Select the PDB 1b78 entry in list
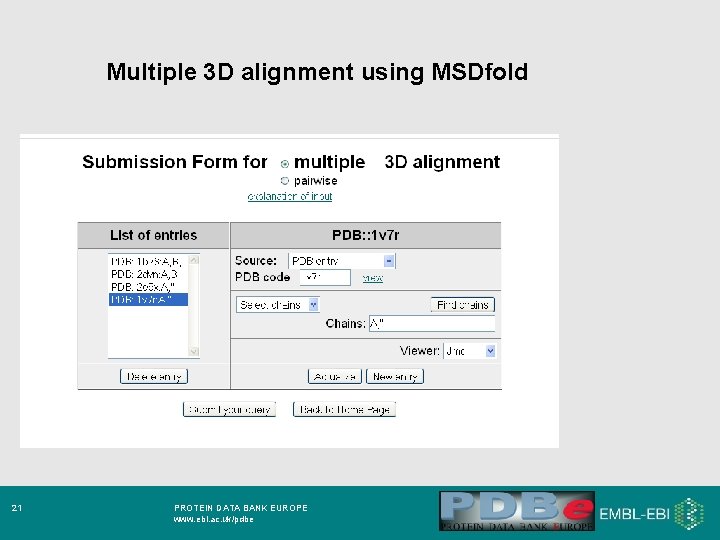The width and height of the screenshot is (720, 540). point(148,261)
